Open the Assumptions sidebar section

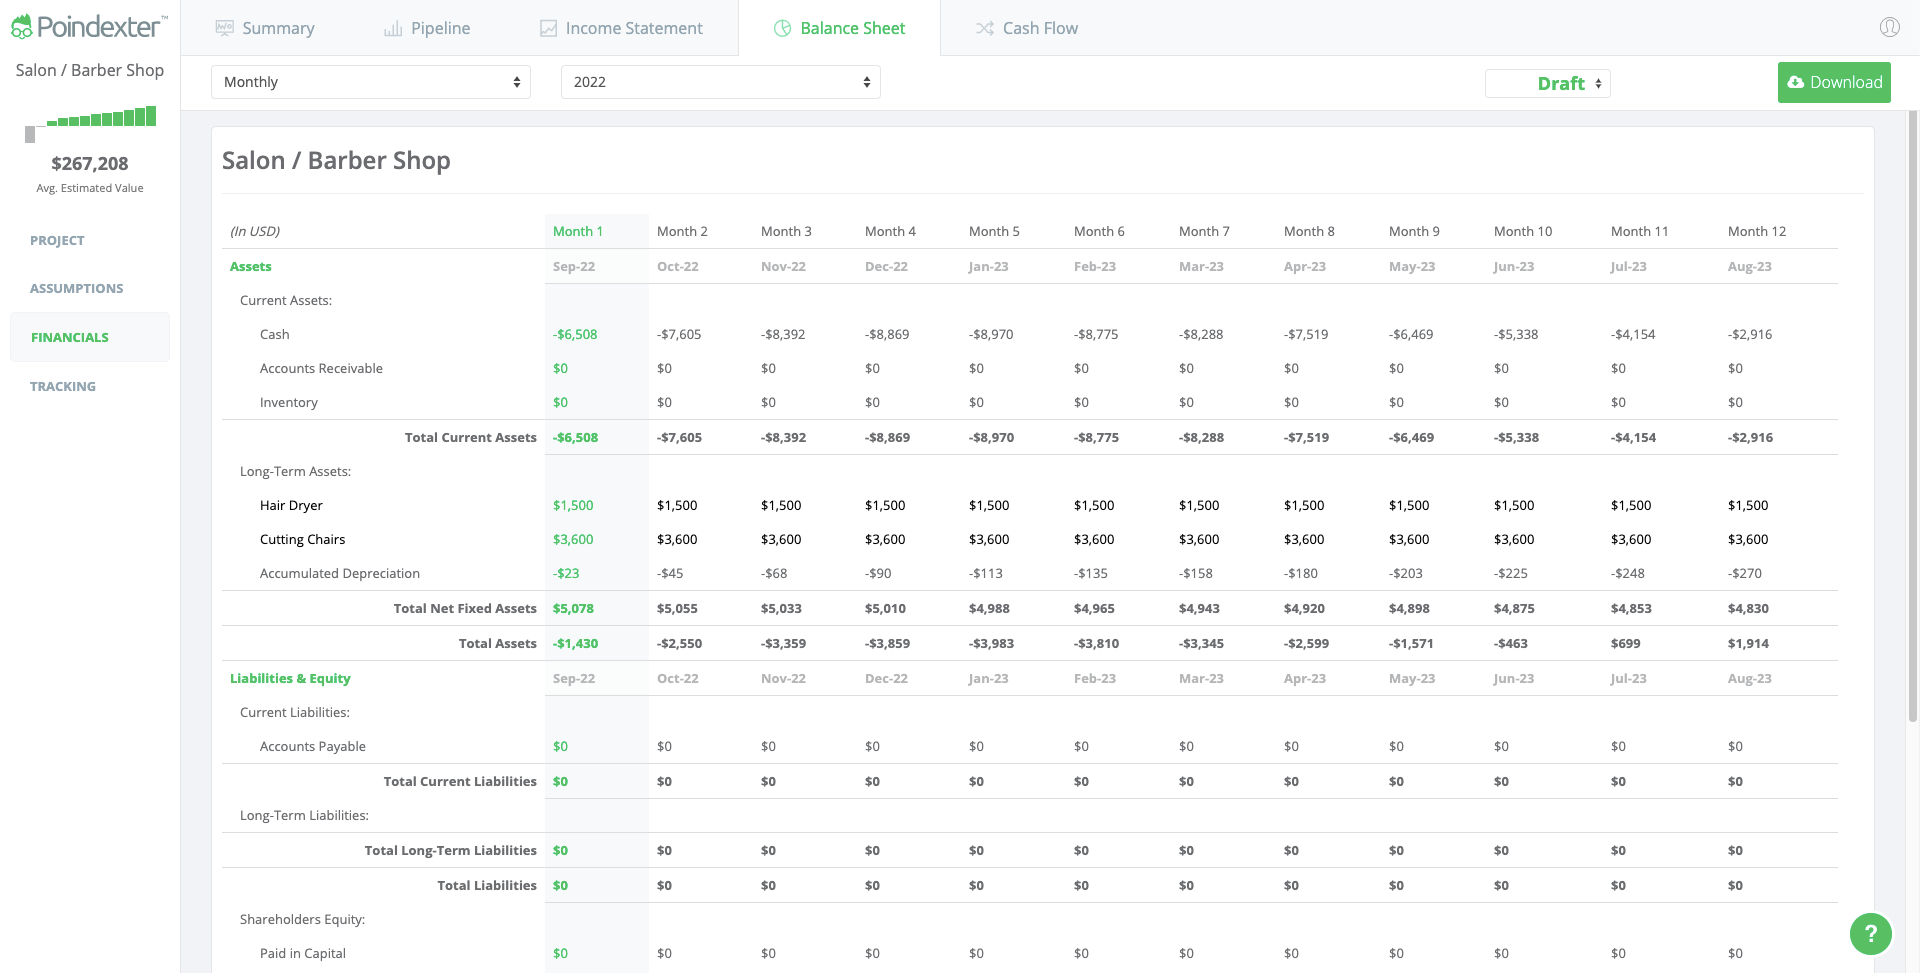[76, 289]
